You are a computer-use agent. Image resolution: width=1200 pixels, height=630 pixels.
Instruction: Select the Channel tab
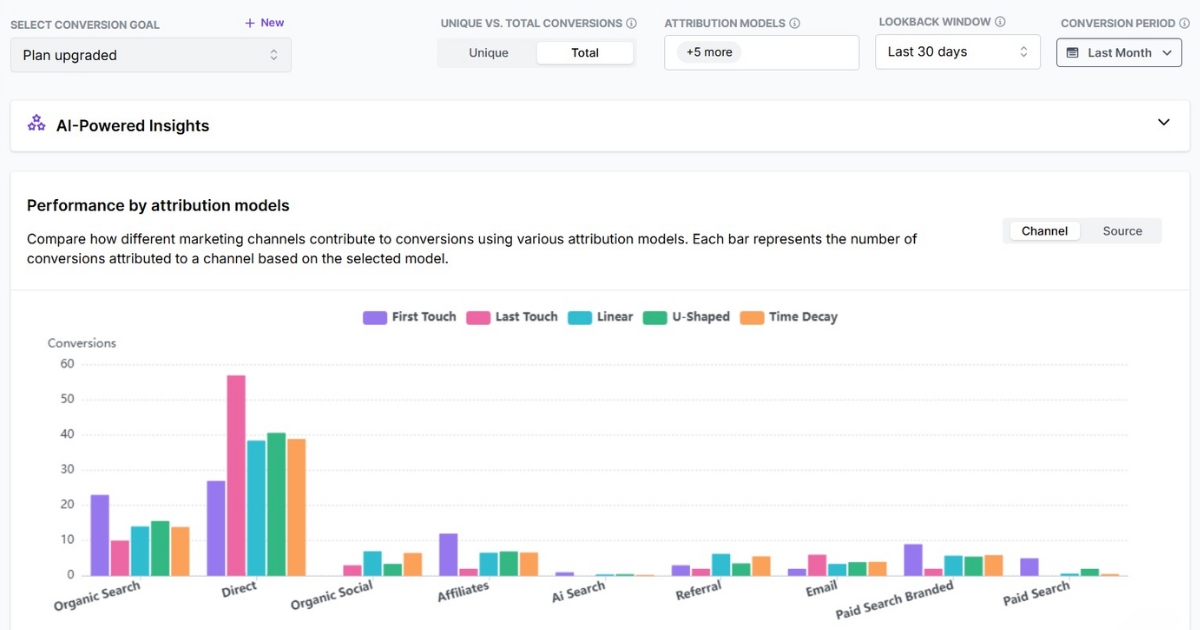[1044, 230]
